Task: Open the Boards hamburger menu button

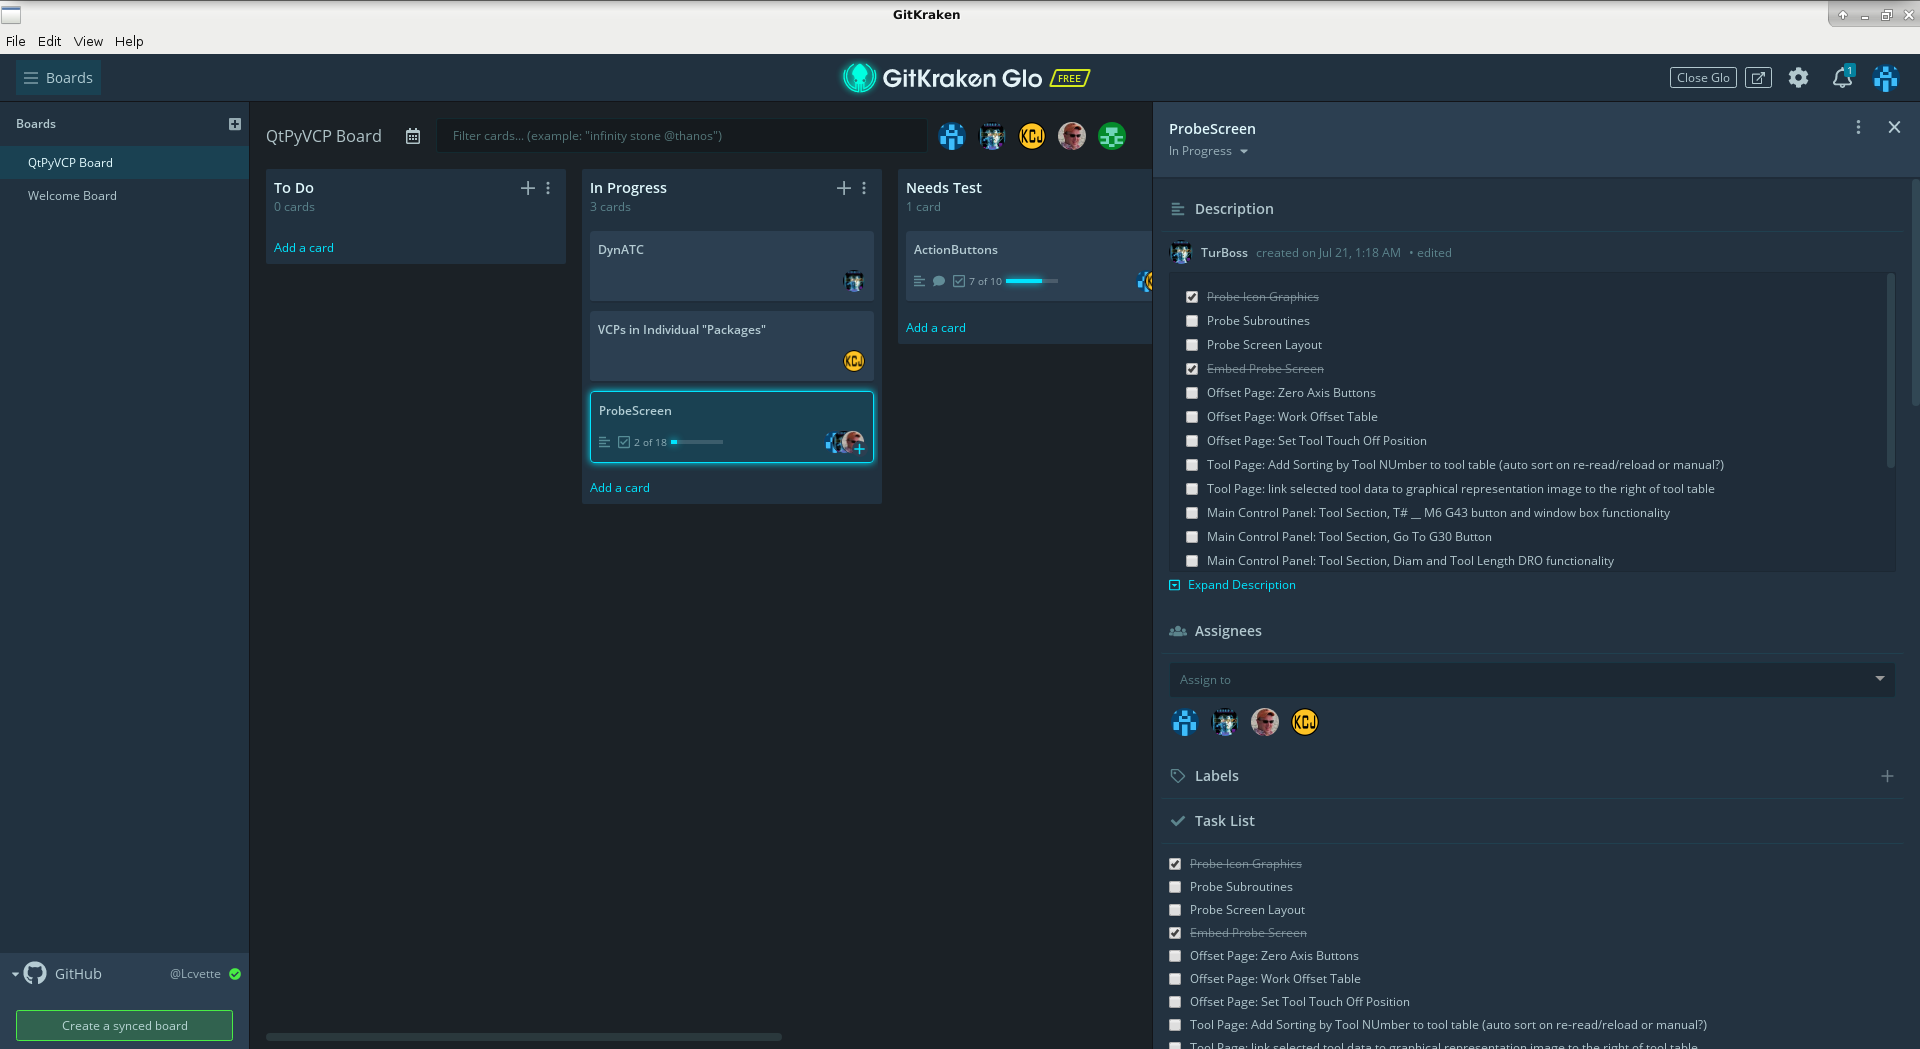Action: (58, 78)
